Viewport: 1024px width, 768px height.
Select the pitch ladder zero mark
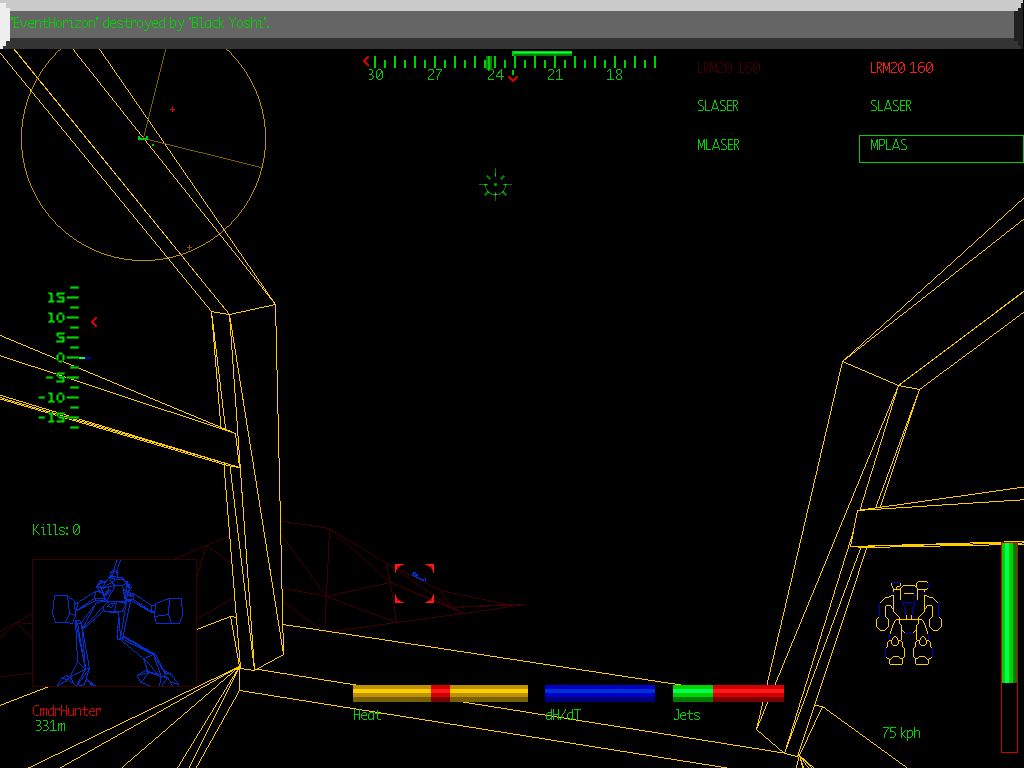tap(62, 357)
